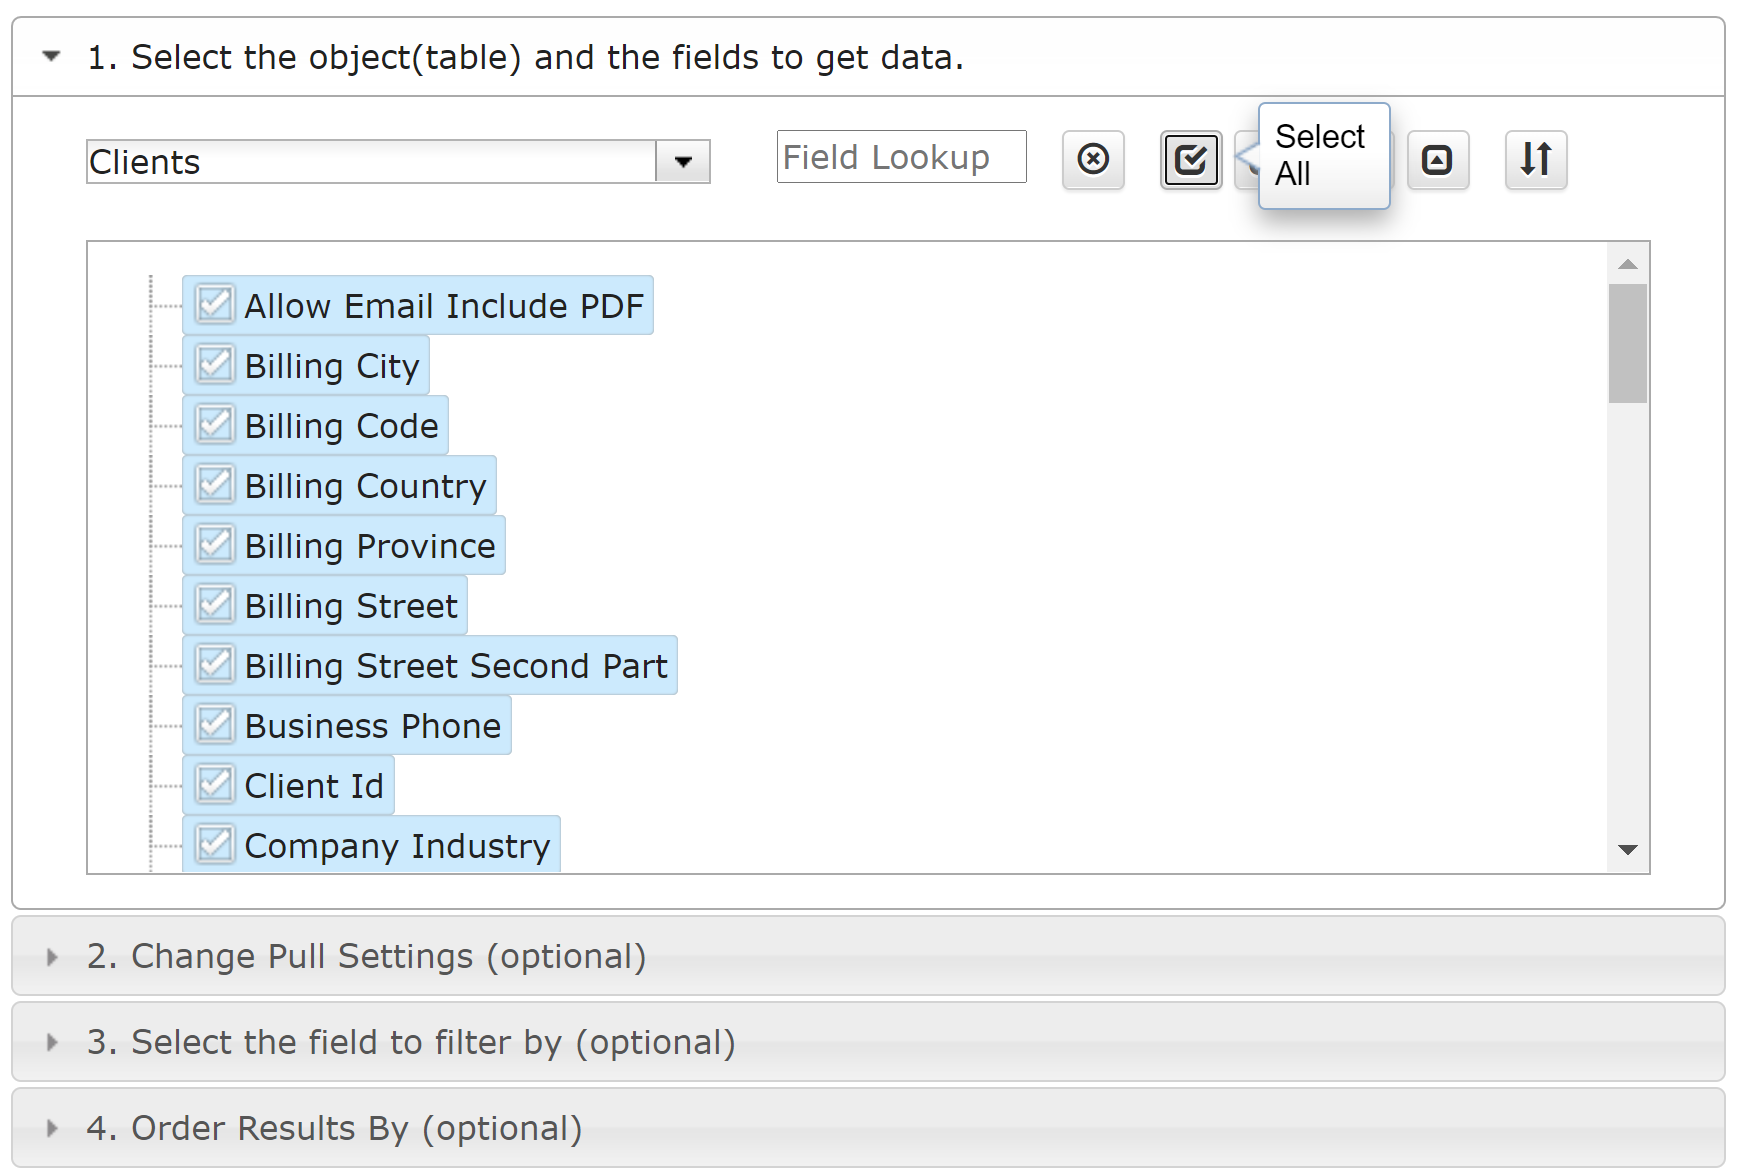
Task: Open the Clients object dropdown arrow
Action: (683, 162)
